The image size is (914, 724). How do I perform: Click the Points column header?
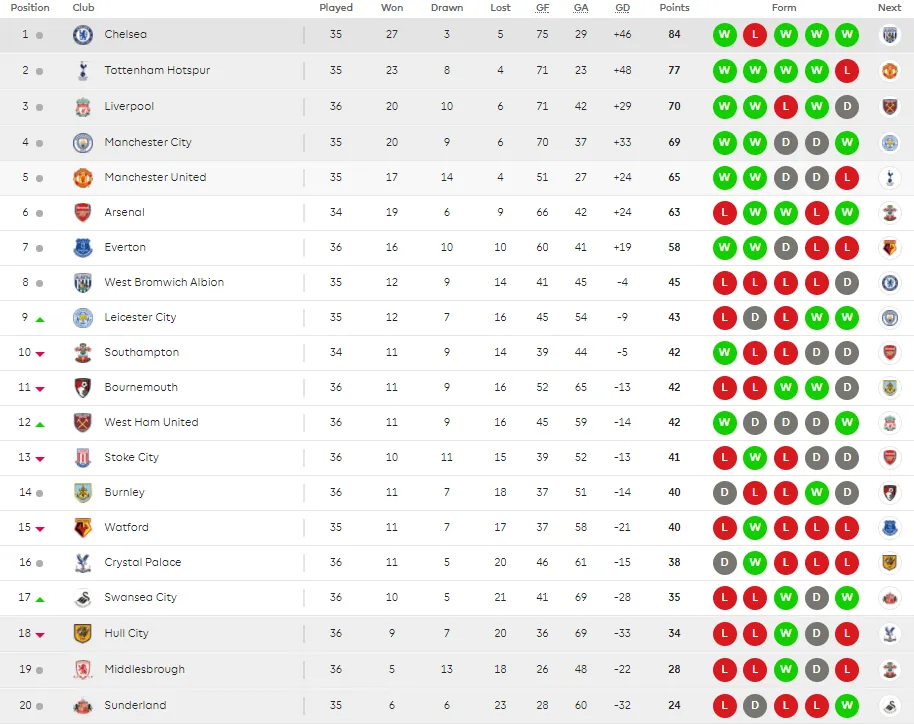tap(674, 8)
